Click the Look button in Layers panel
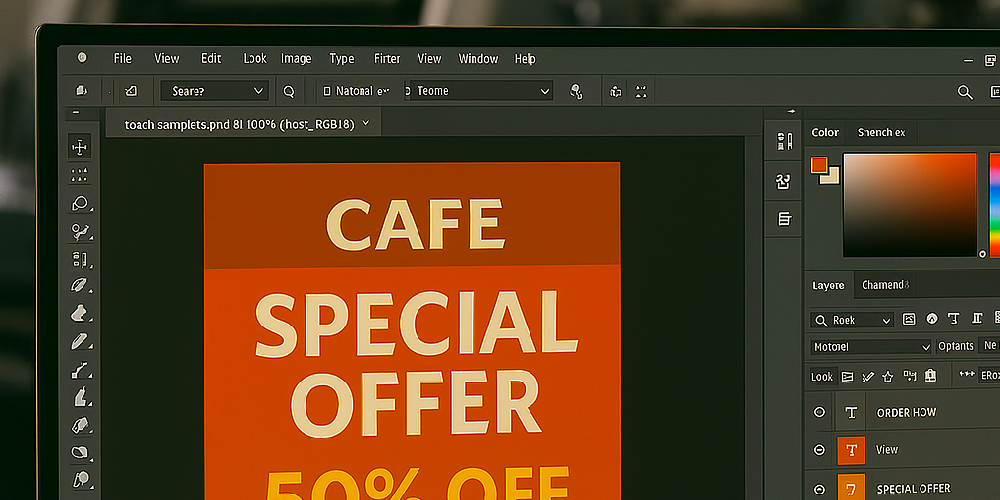 click(x=822, y=377)
